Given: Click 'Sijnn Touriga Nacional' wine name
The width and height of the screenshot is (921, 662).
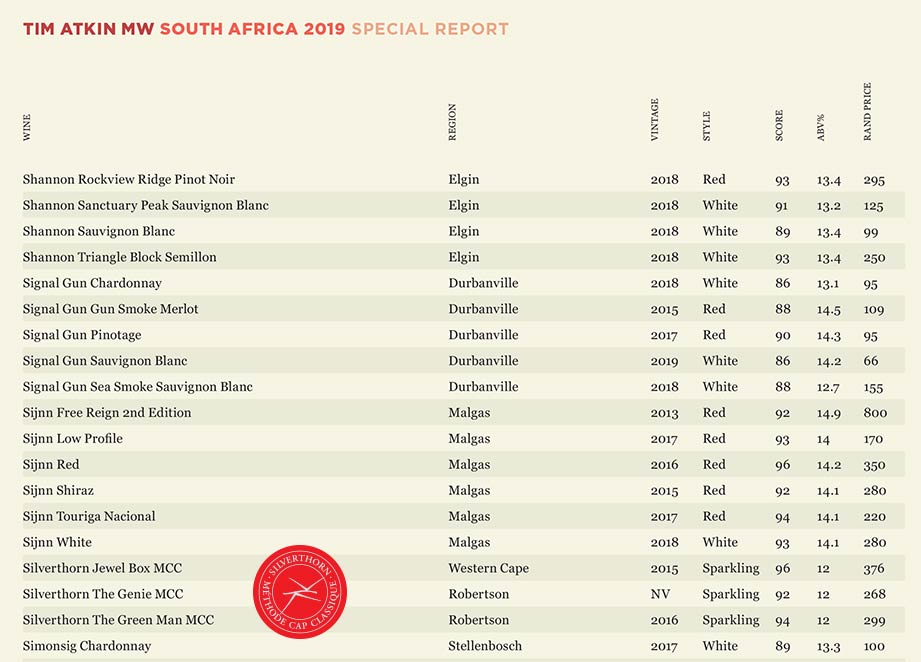Looking at the screenshot, I should coord(89,516).
